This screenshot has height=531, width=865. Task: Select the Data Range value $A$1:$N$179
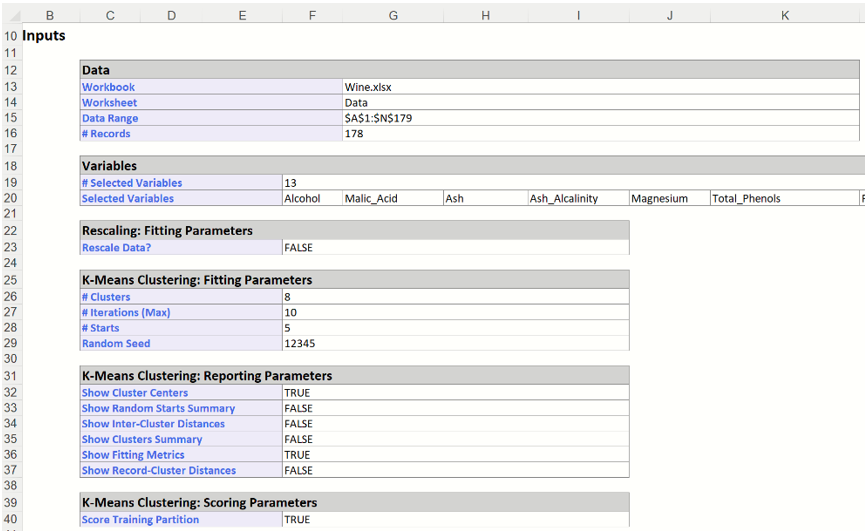click(x=378, y=118)
